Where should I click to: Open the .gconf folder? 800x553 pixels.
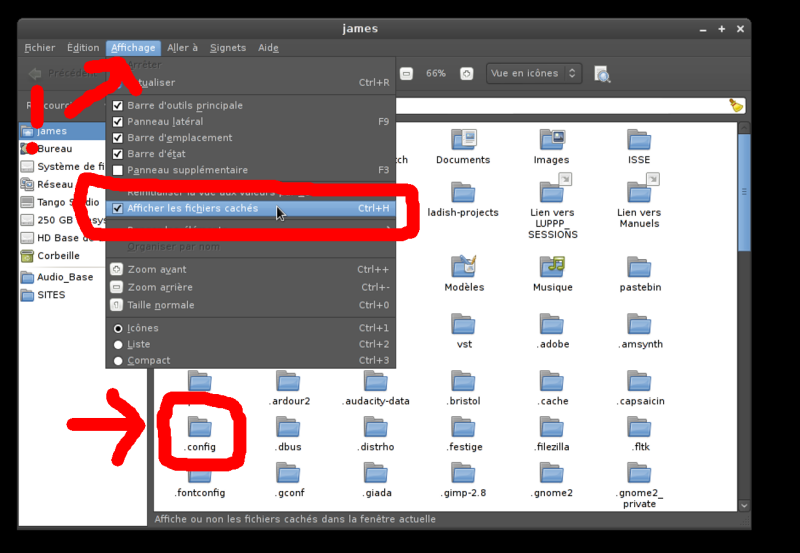(288, 473)
